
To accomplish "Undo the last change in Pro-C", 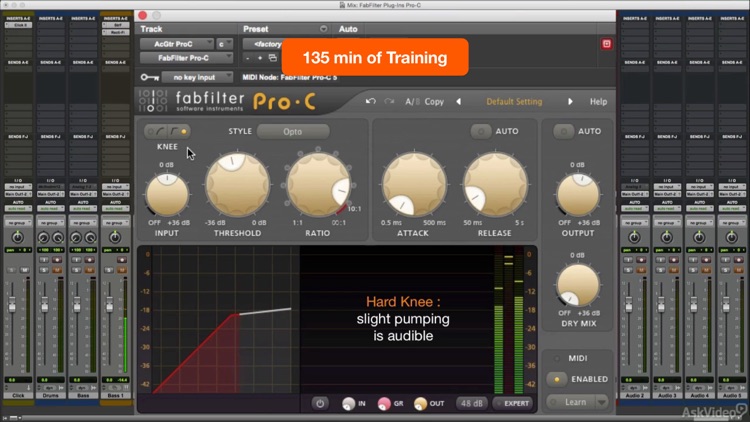I will click(371, 101).
